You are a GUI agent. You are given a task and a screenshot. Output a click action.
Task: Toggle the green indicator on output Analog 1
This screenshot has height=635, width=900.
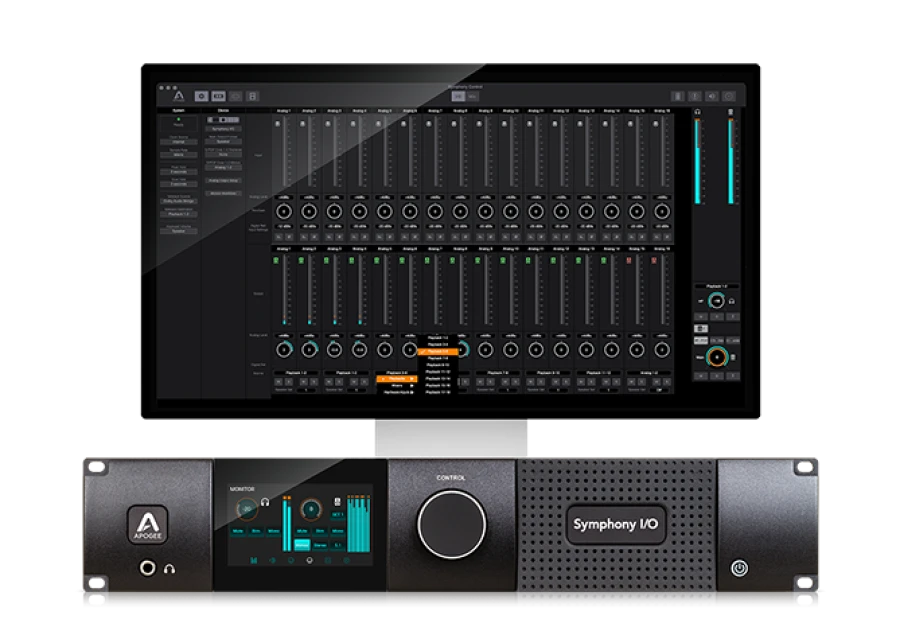(x=276, y=261)
